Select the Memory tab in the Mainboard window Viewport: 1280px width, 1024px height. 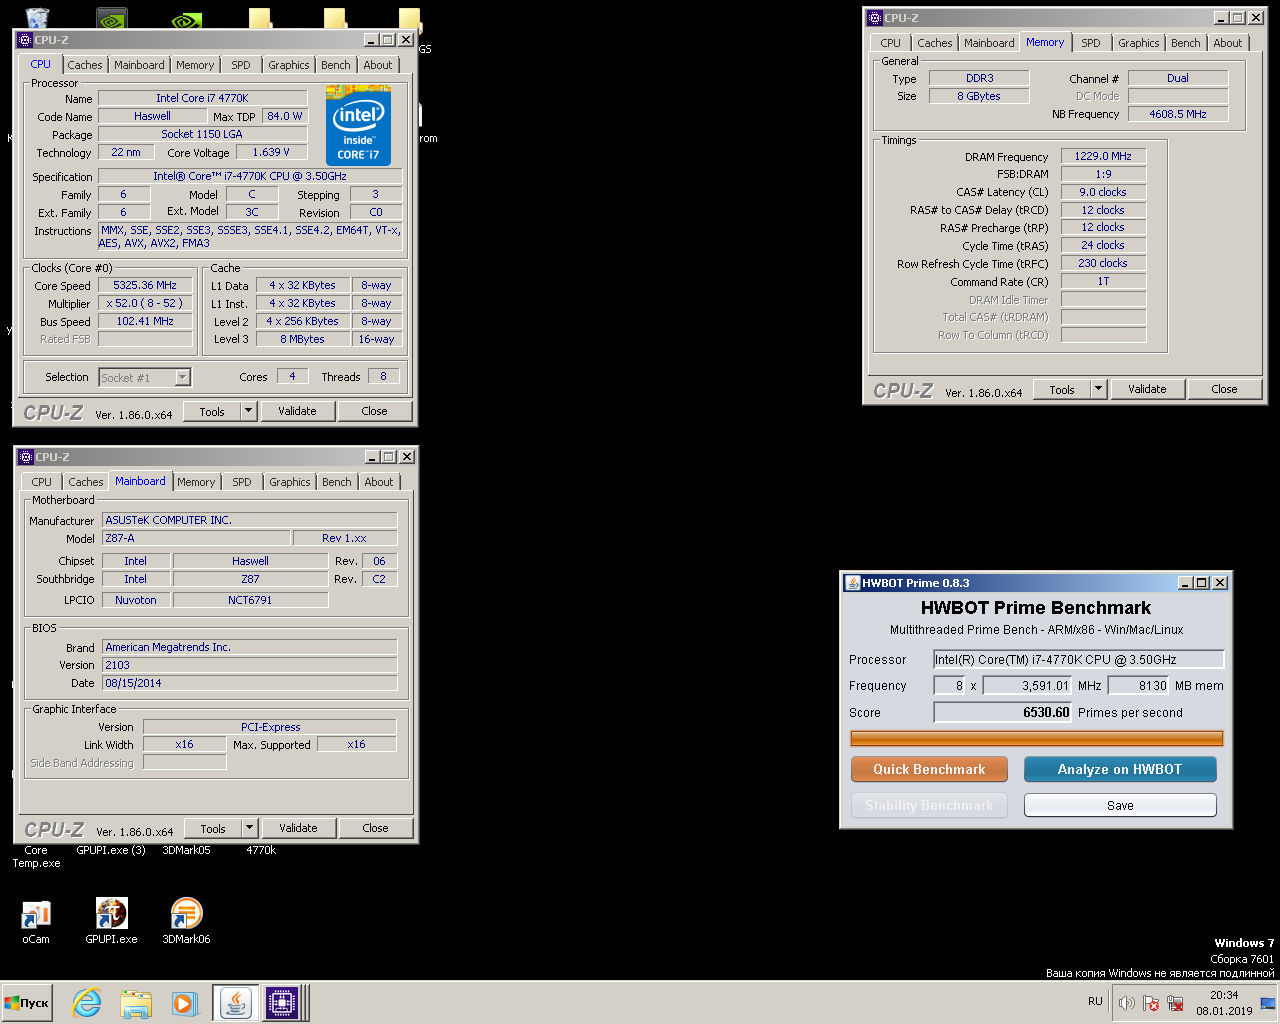196,482
